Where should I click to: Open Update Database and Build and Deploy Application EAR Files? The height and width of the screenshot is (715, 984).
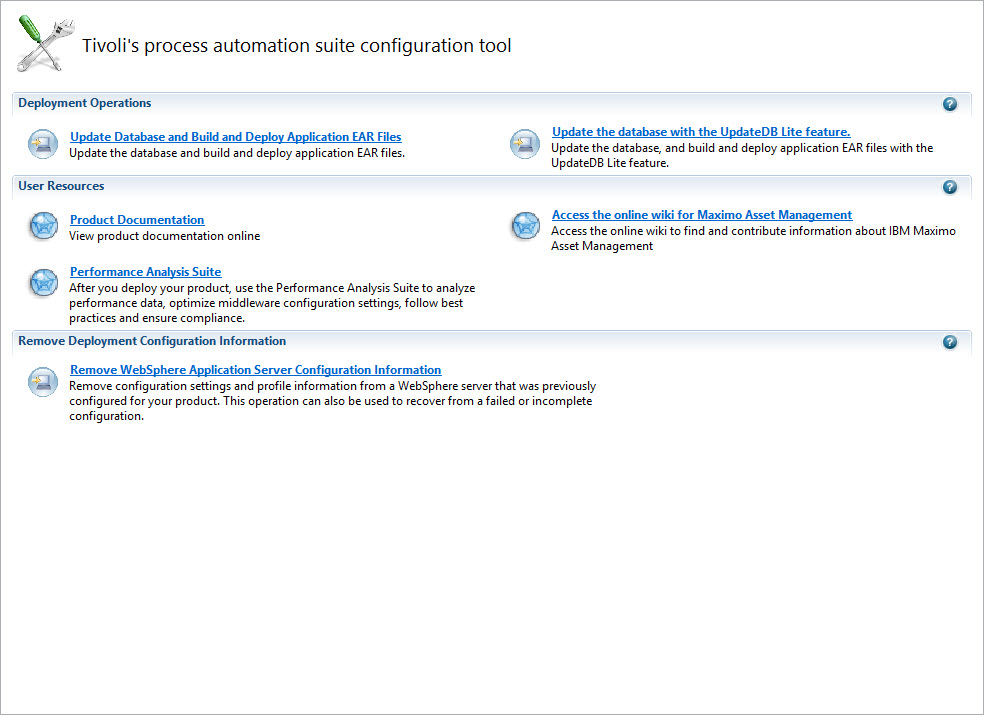pos(235,137)
